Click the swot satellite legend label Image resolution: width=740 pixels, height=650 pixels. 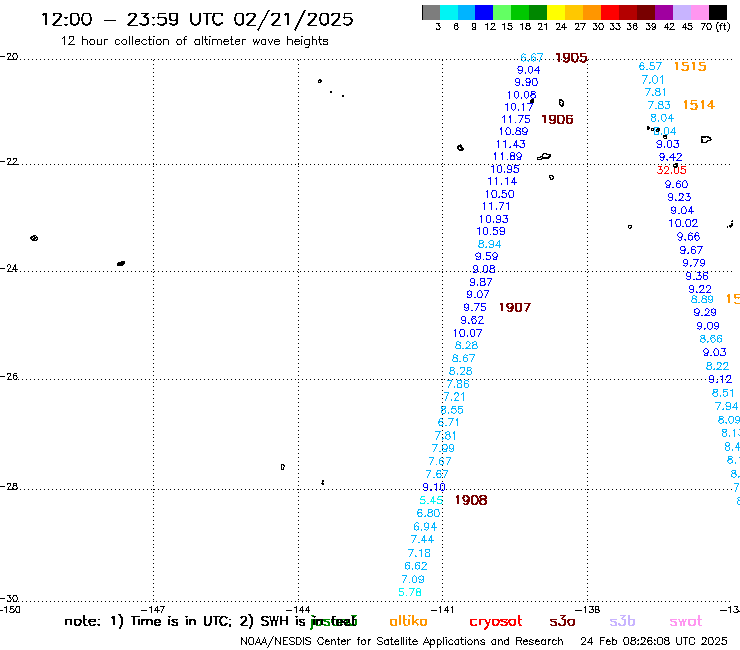coord(686,621)
